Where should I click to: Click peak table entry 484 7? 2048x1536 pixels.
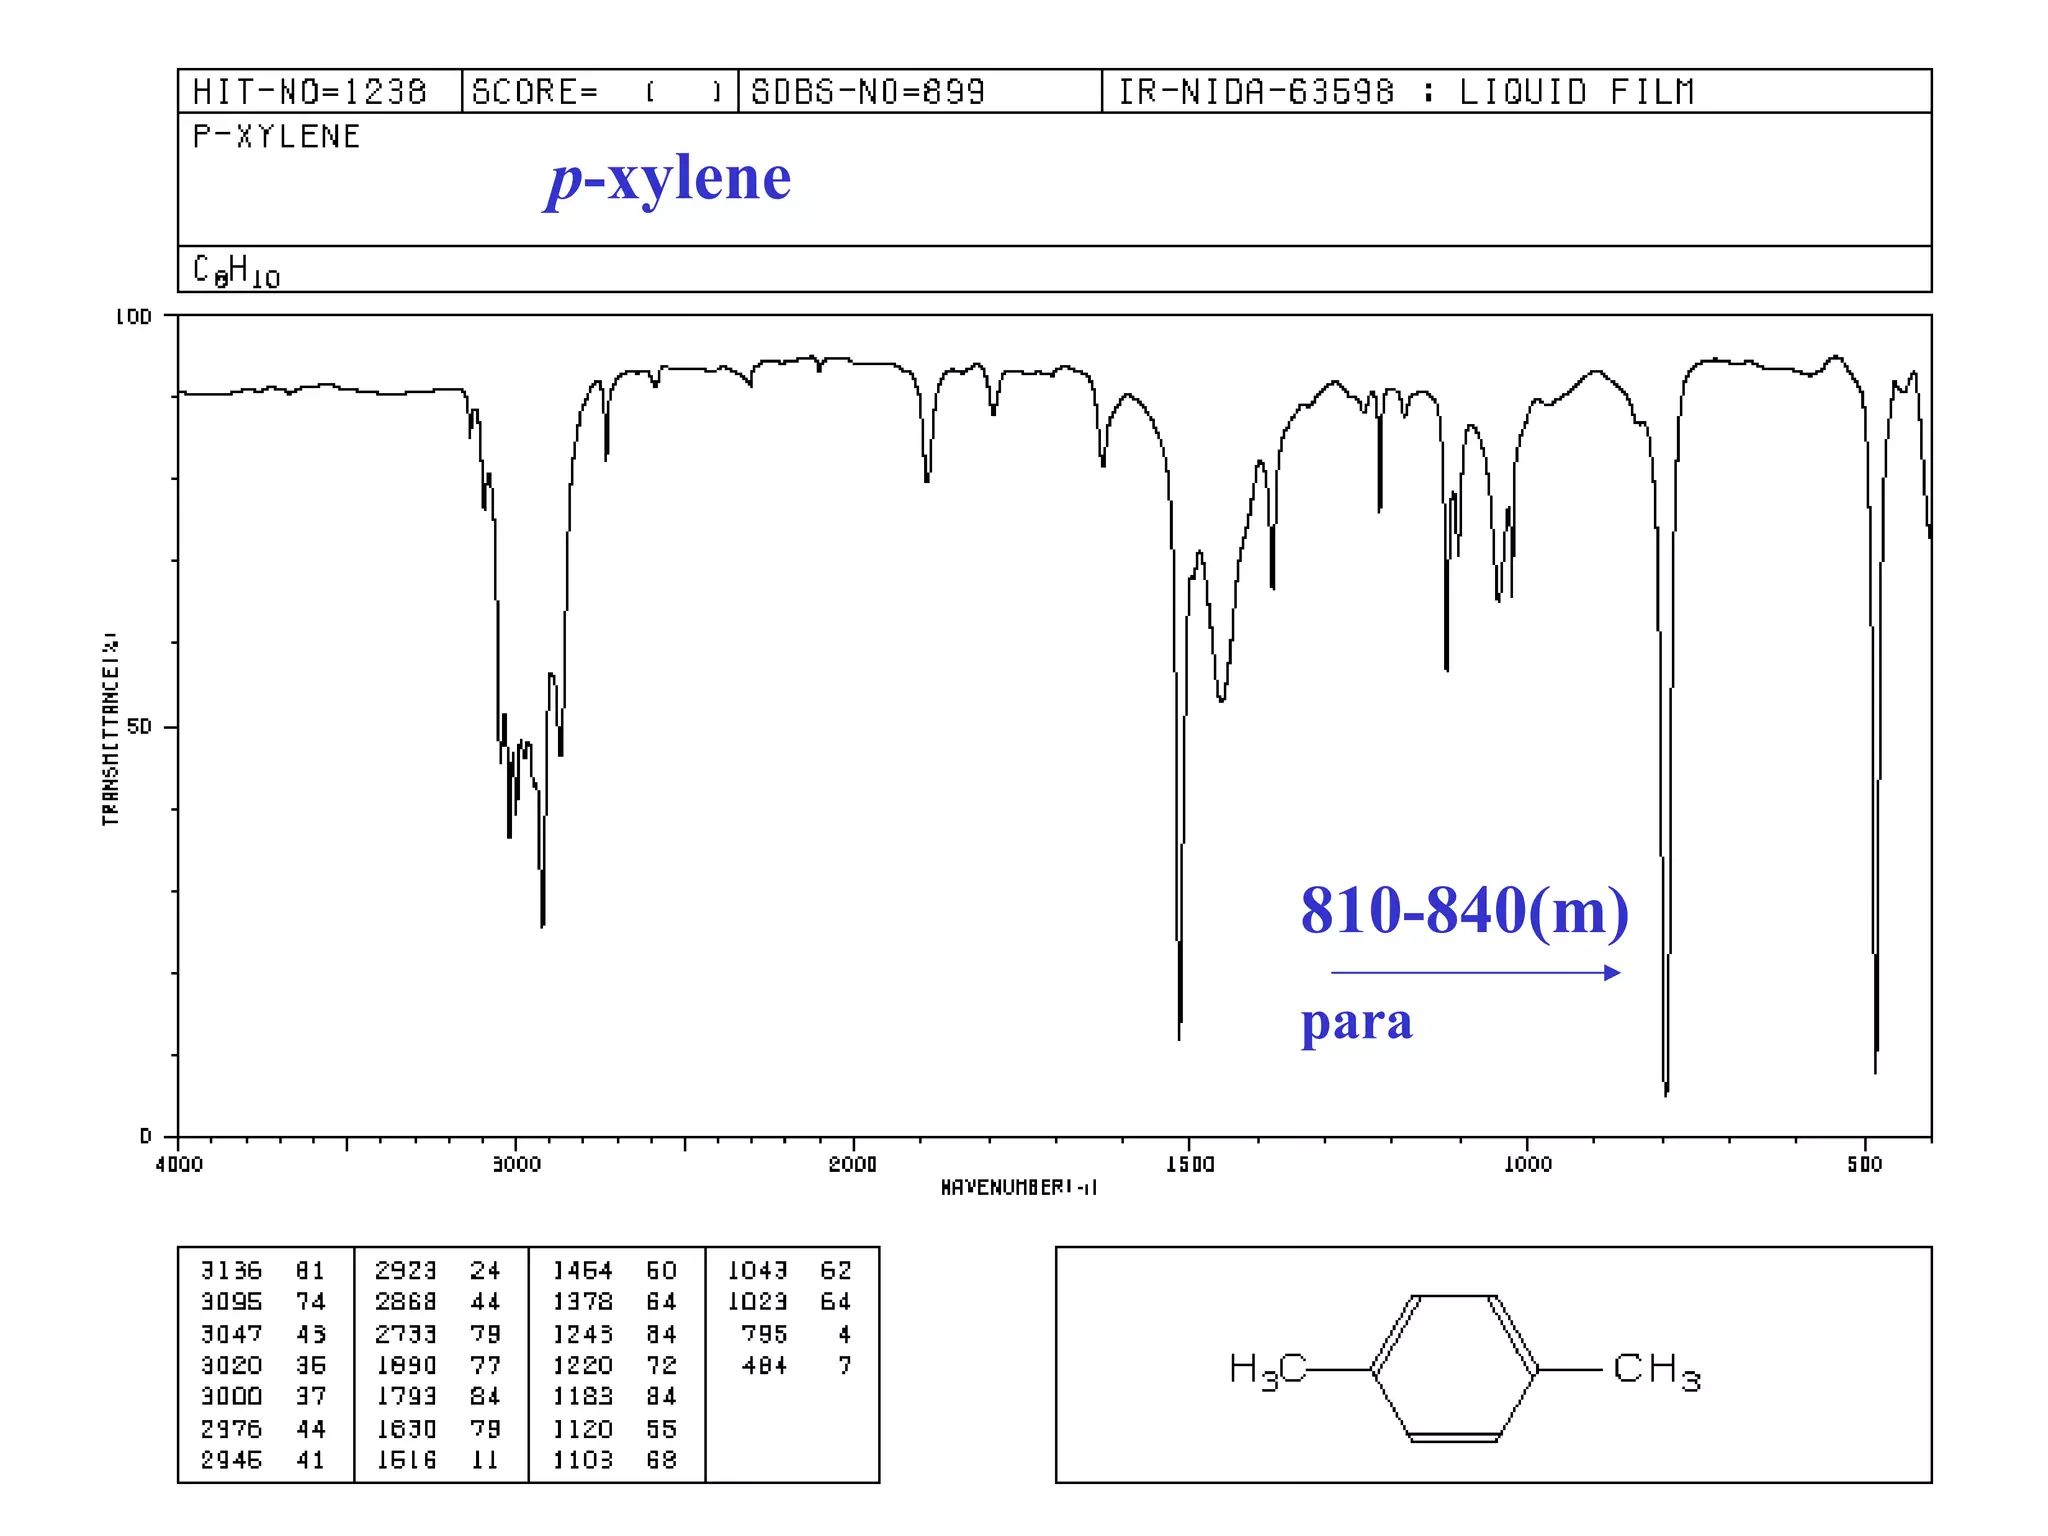(797, 1365)
